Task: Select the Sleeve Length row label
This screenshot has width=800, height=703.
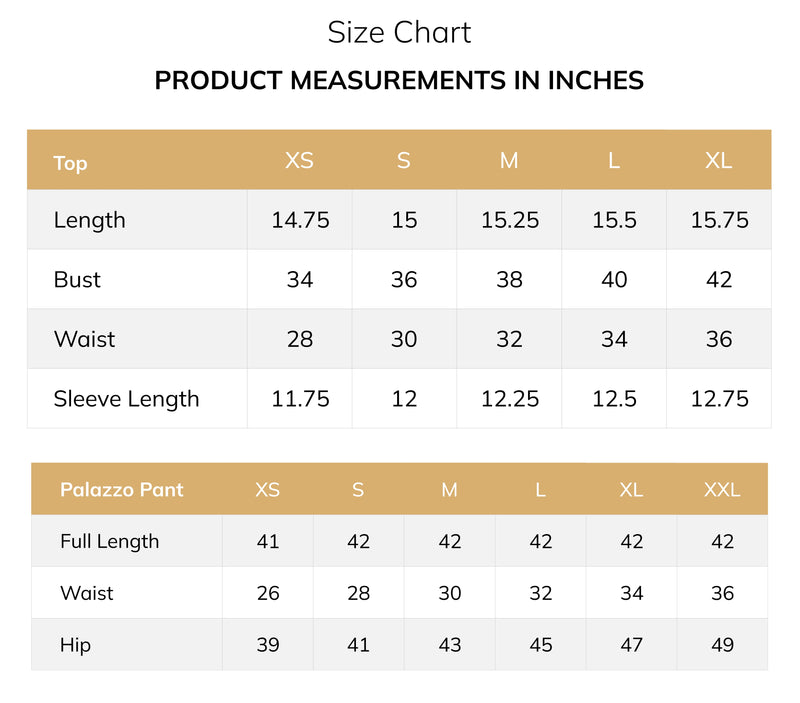Action: [127, 399]
